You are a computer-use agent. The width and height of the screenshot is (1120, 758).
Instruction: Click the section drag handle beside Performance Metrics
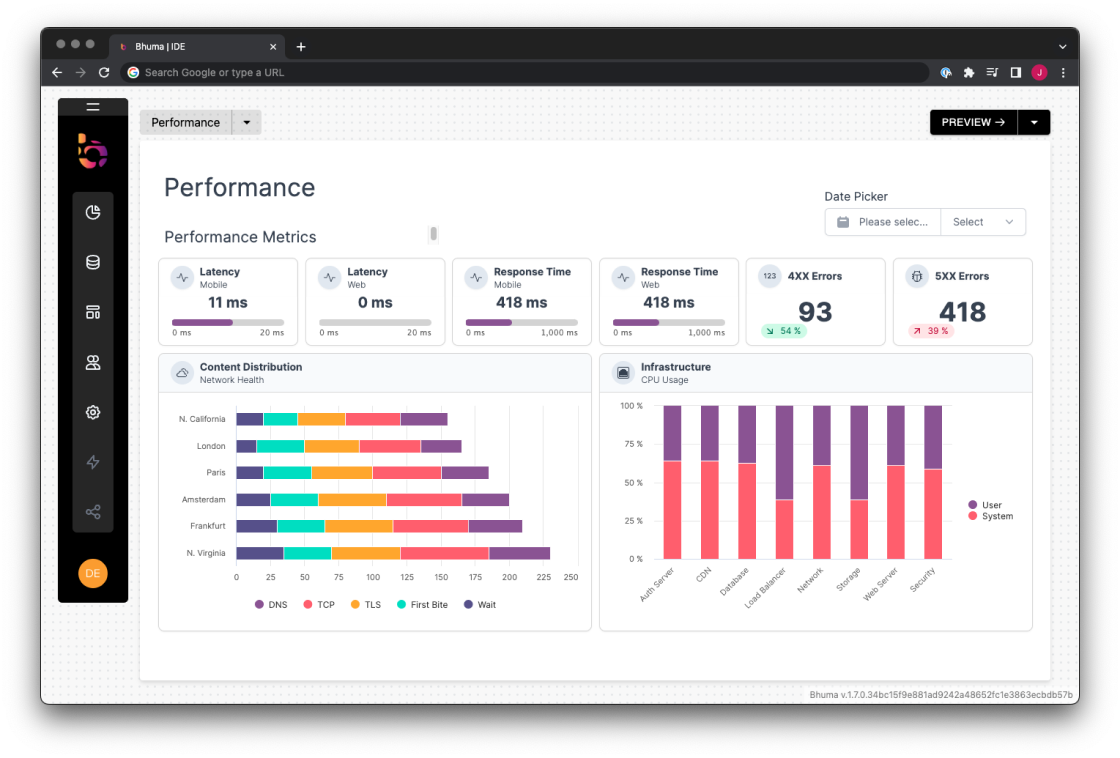(x=434, y=234)
